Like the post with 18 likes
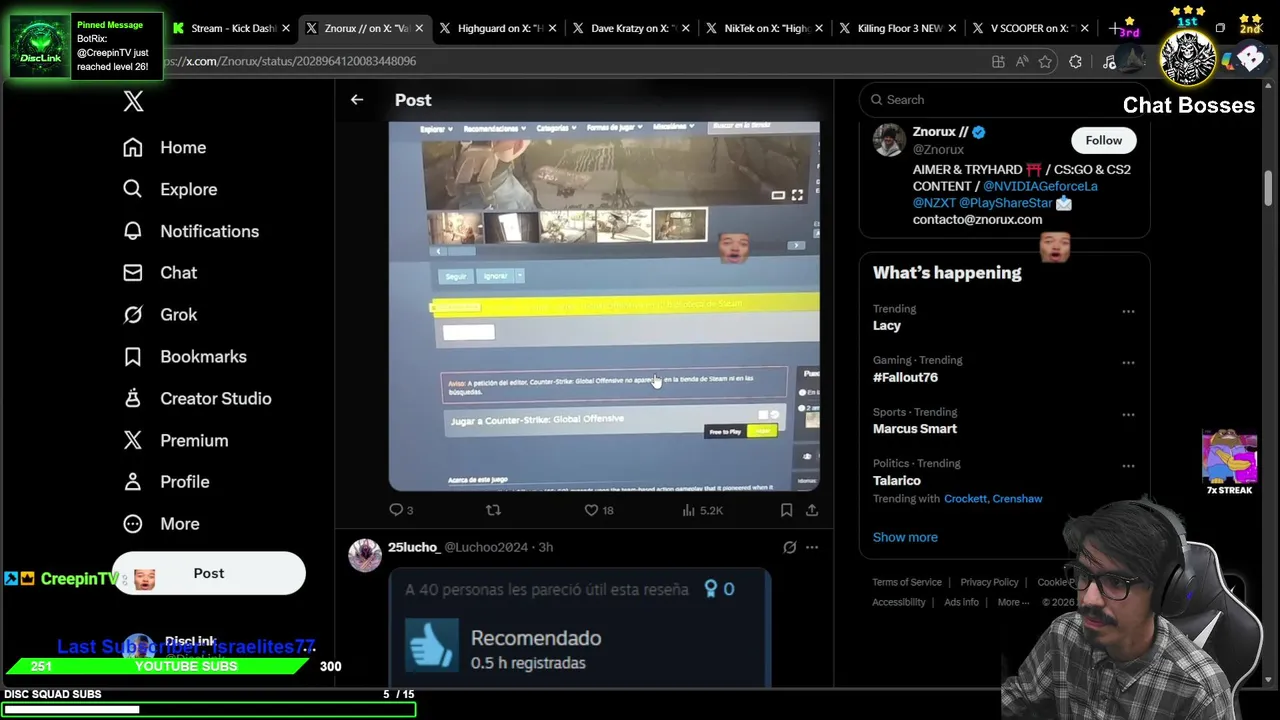Screen dimensions: 1280x720 598,510
